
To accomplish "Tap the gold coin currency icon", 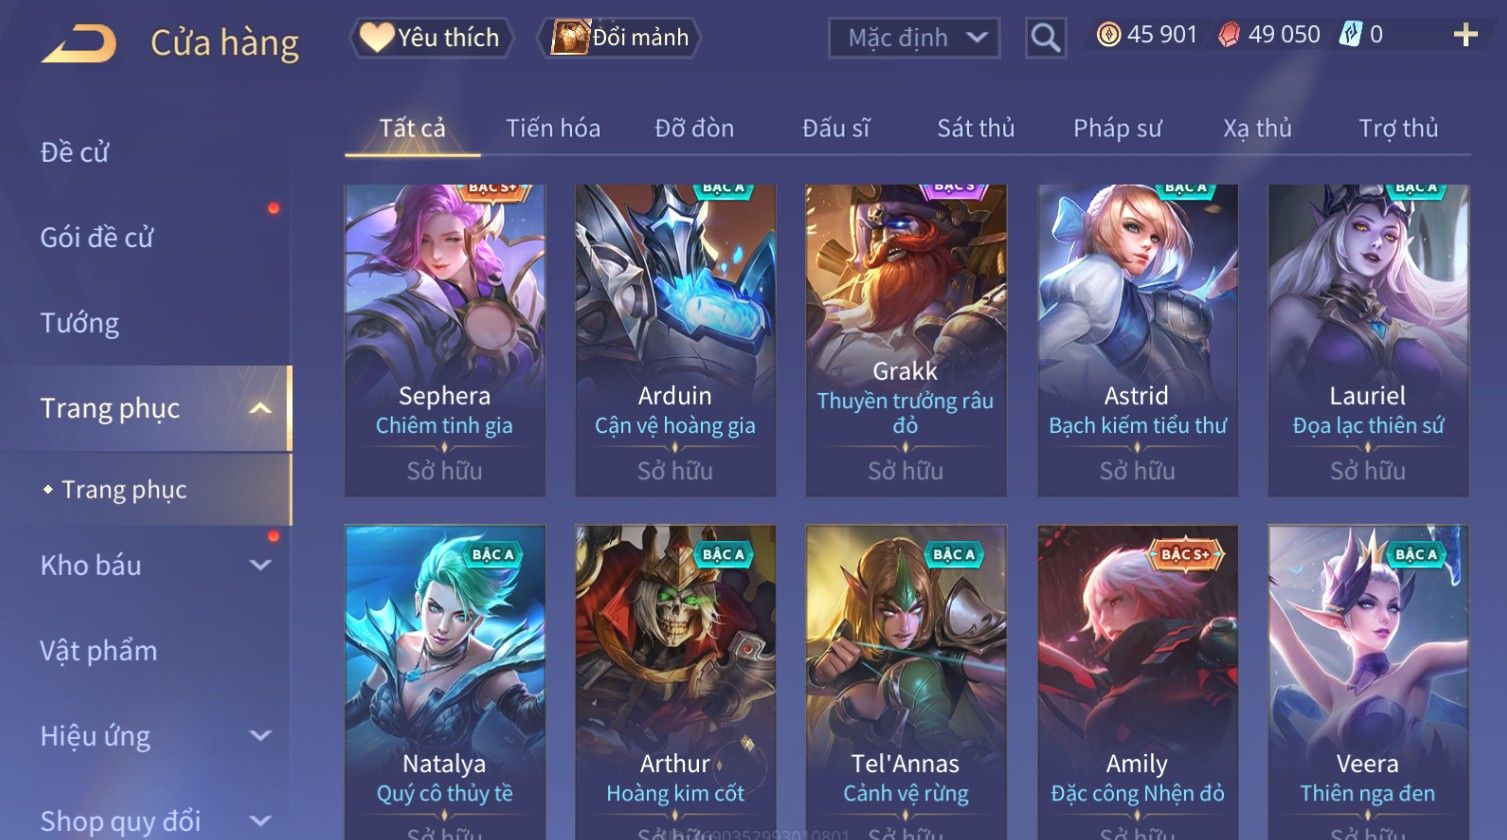I will click(x=1108, y=35).
